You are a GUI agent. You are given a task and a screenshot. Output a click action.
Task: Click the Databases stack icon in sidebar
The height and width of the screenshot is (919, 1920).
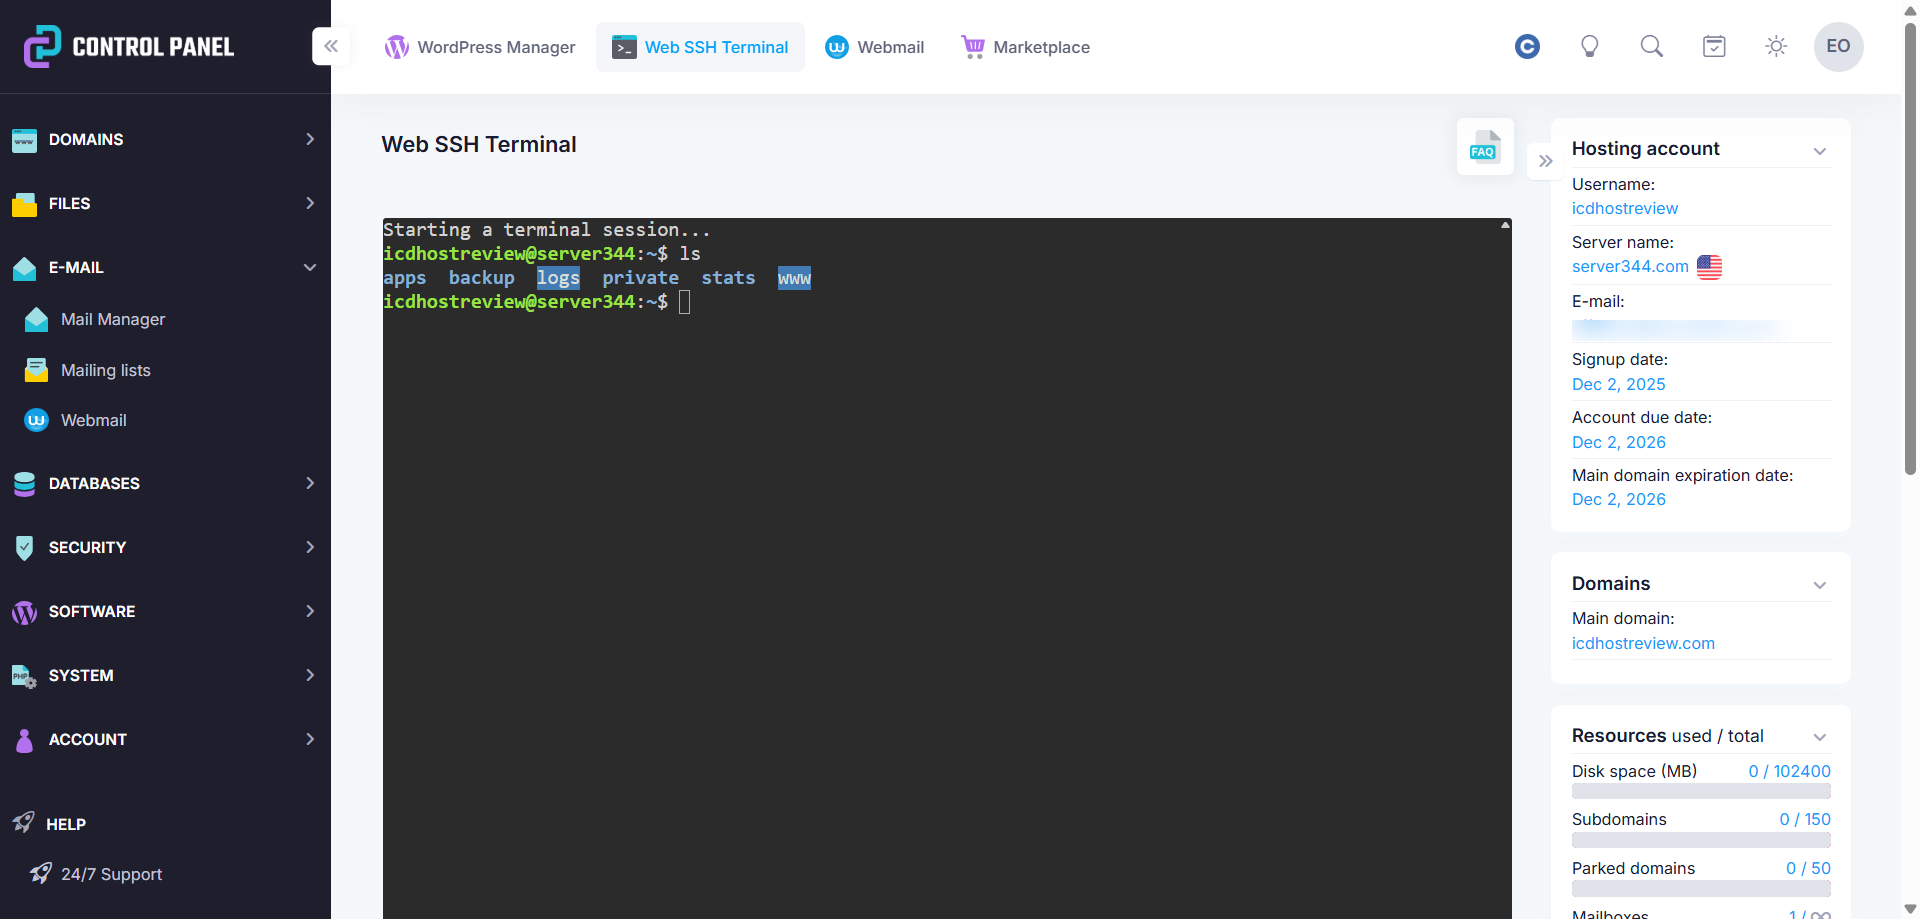(24, 484)
